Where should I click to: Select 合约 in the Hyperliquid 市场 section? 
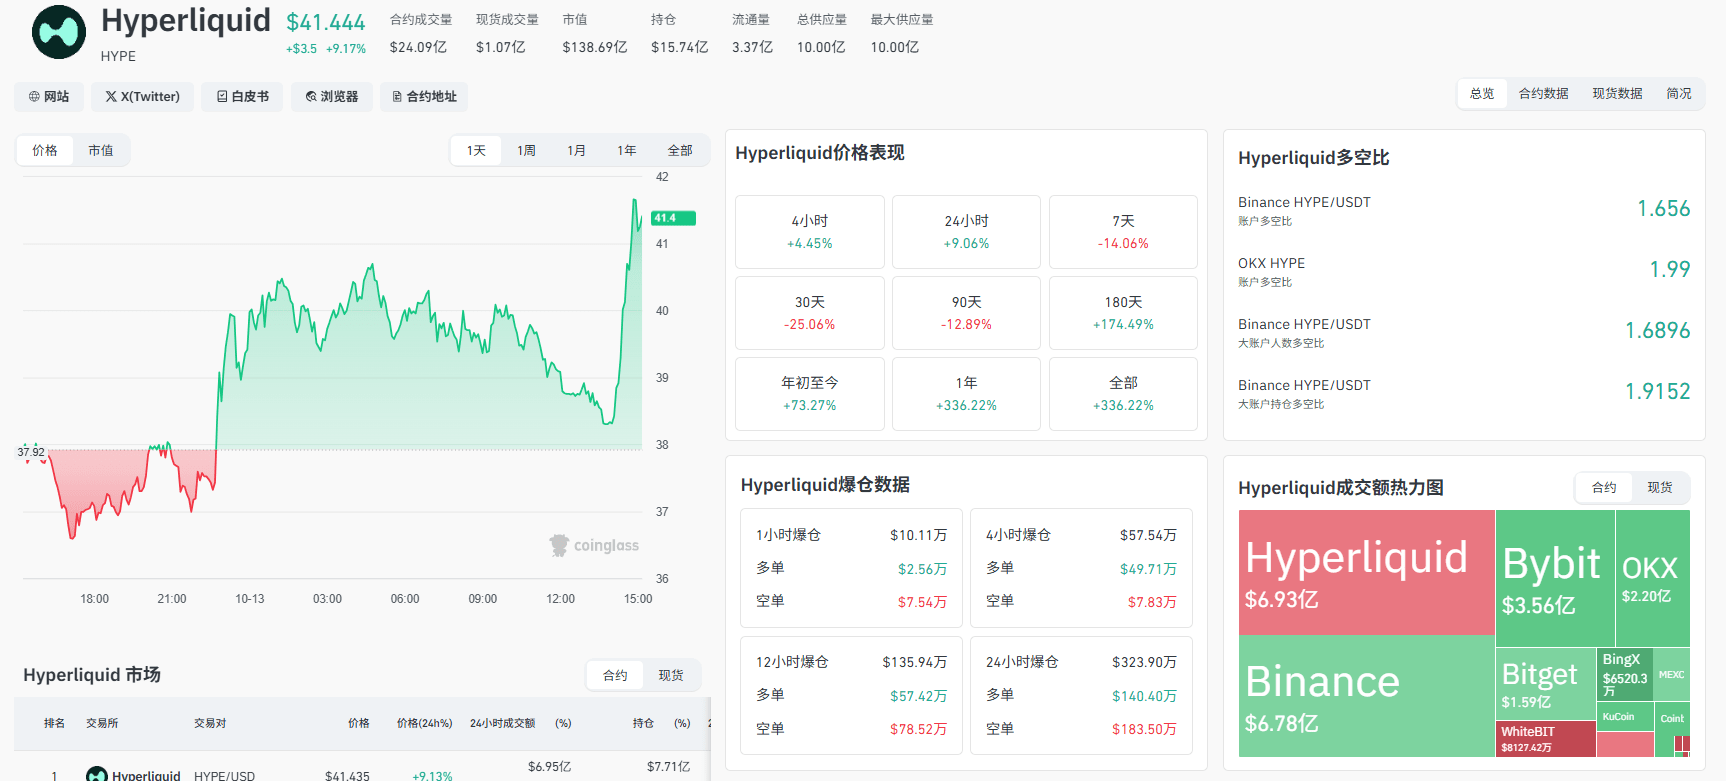coord(615,676)
